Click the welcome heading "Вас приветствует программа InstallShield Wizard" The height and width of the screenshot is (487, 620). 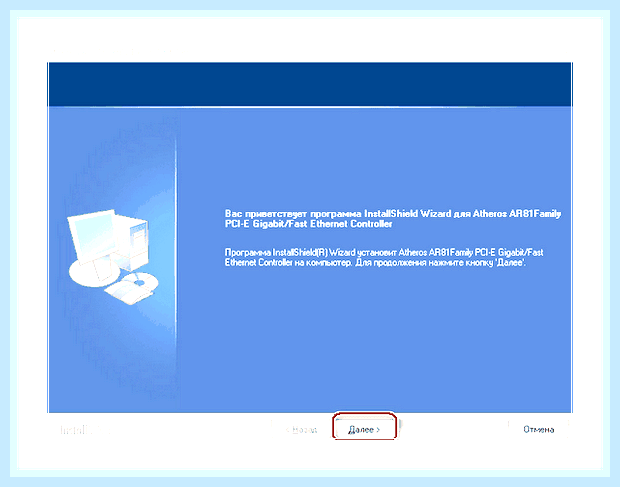[338, 214]
